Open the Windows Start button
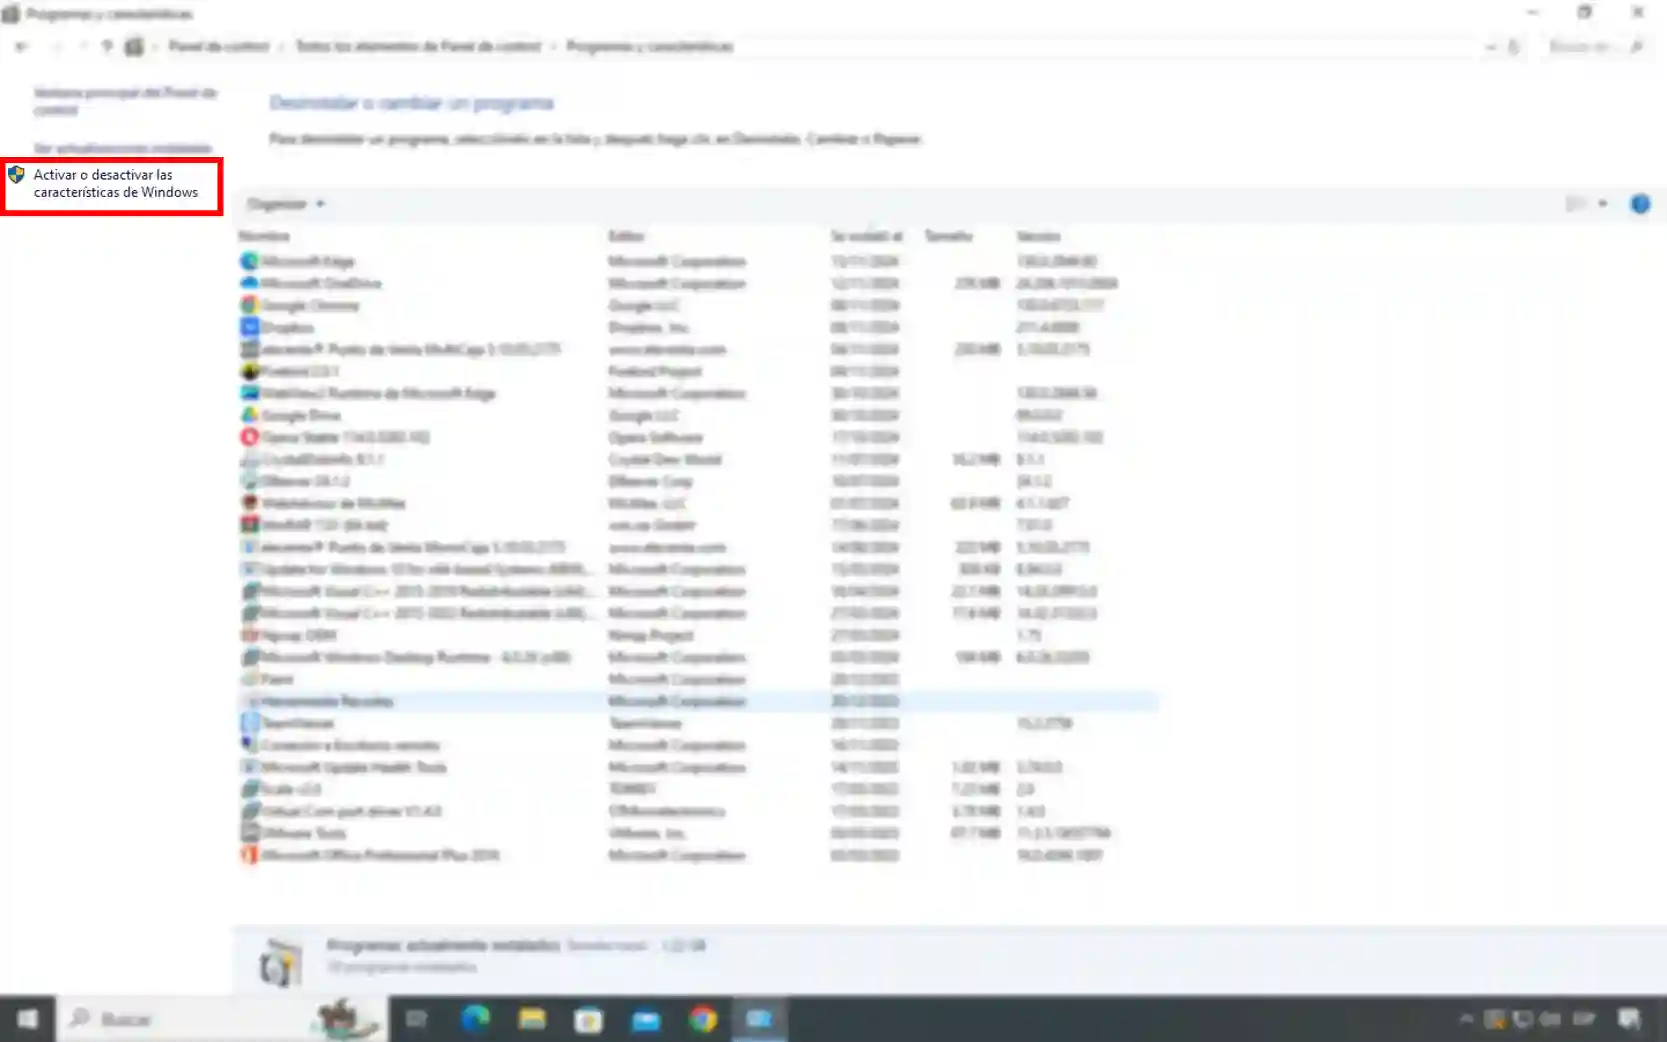This screenshot has height=1042, width=1667. pos(27,1019)
